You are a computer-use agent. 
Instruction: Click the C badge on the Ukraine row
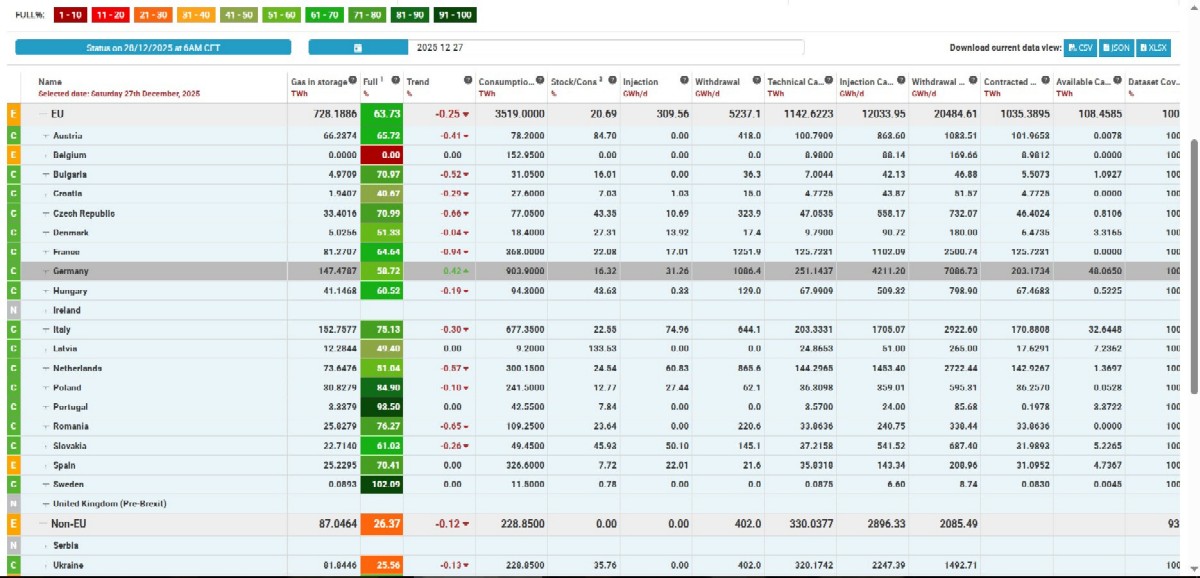[13, 566]
